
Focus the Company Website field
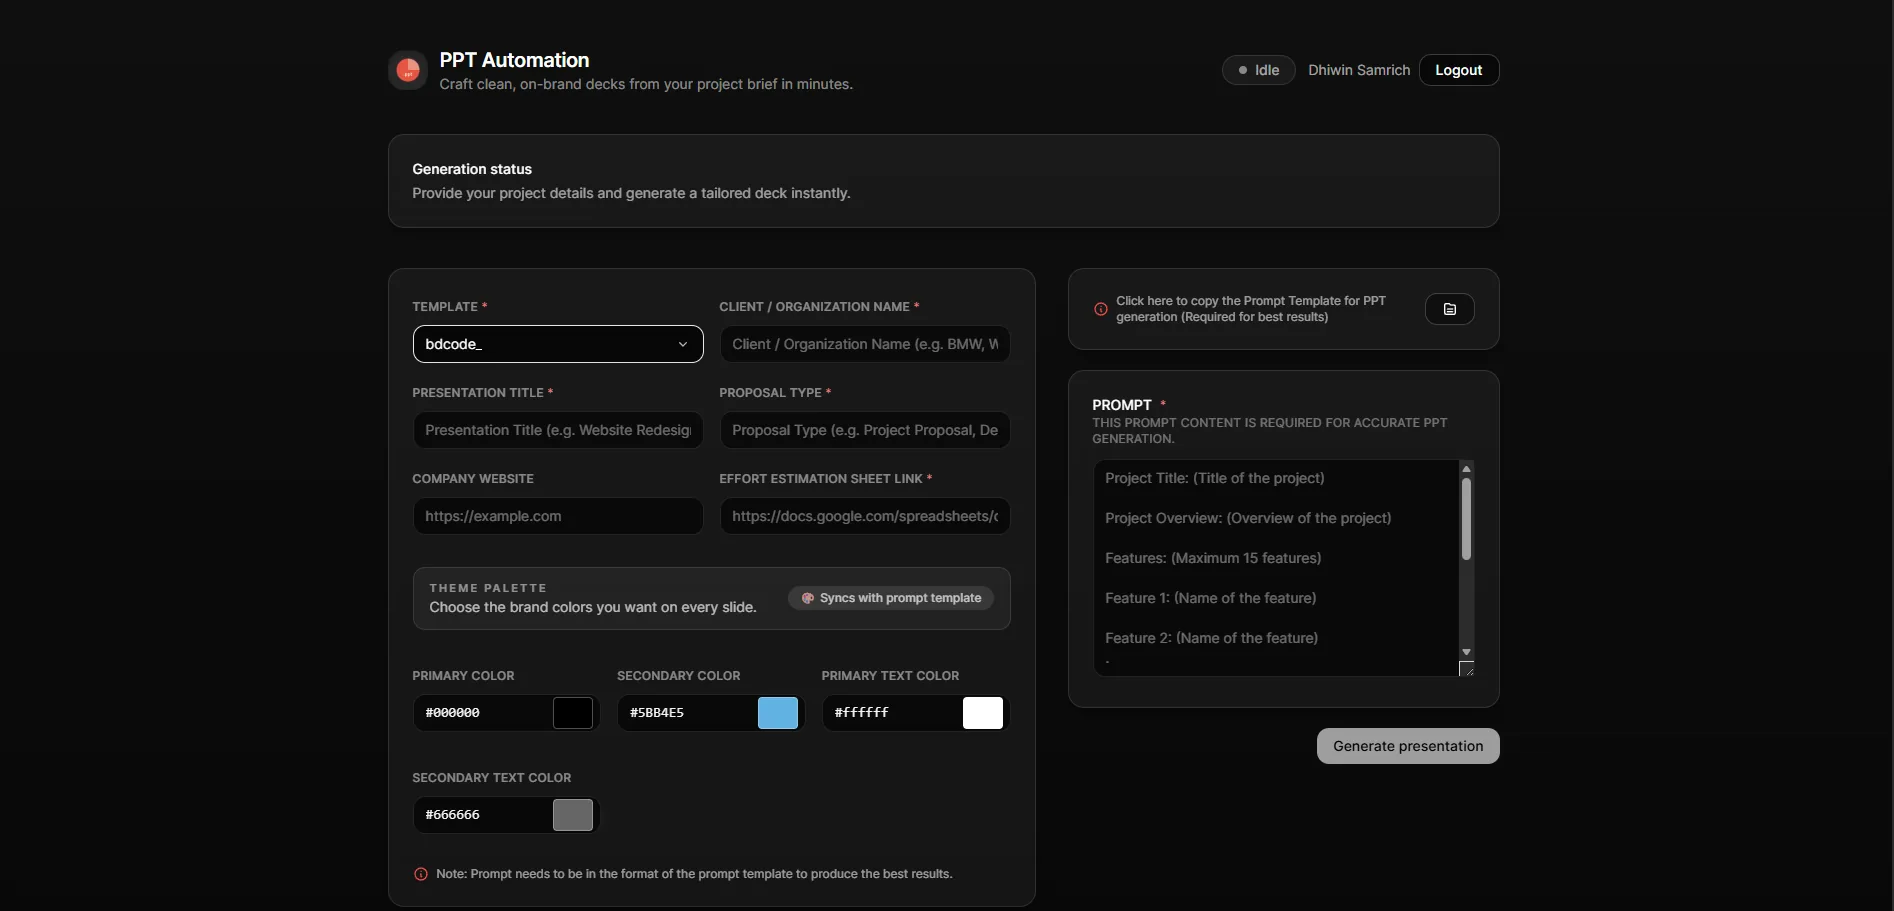tap(558, 516)
